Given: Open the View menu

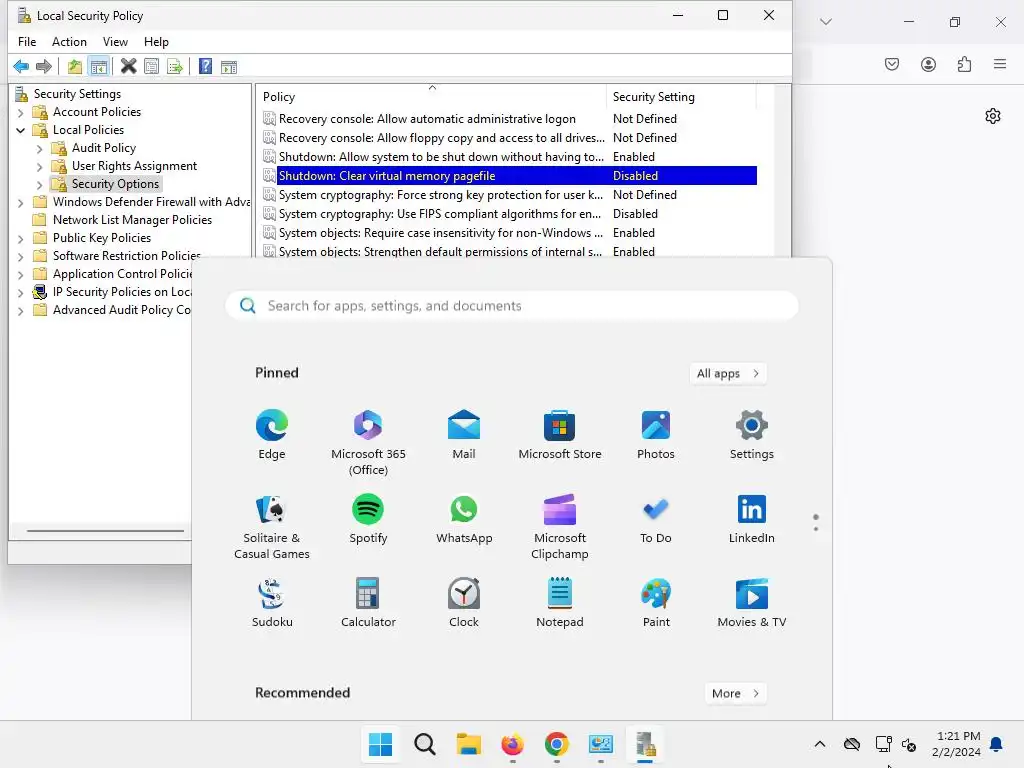Looking at the screenshot, I should [115, 42].
